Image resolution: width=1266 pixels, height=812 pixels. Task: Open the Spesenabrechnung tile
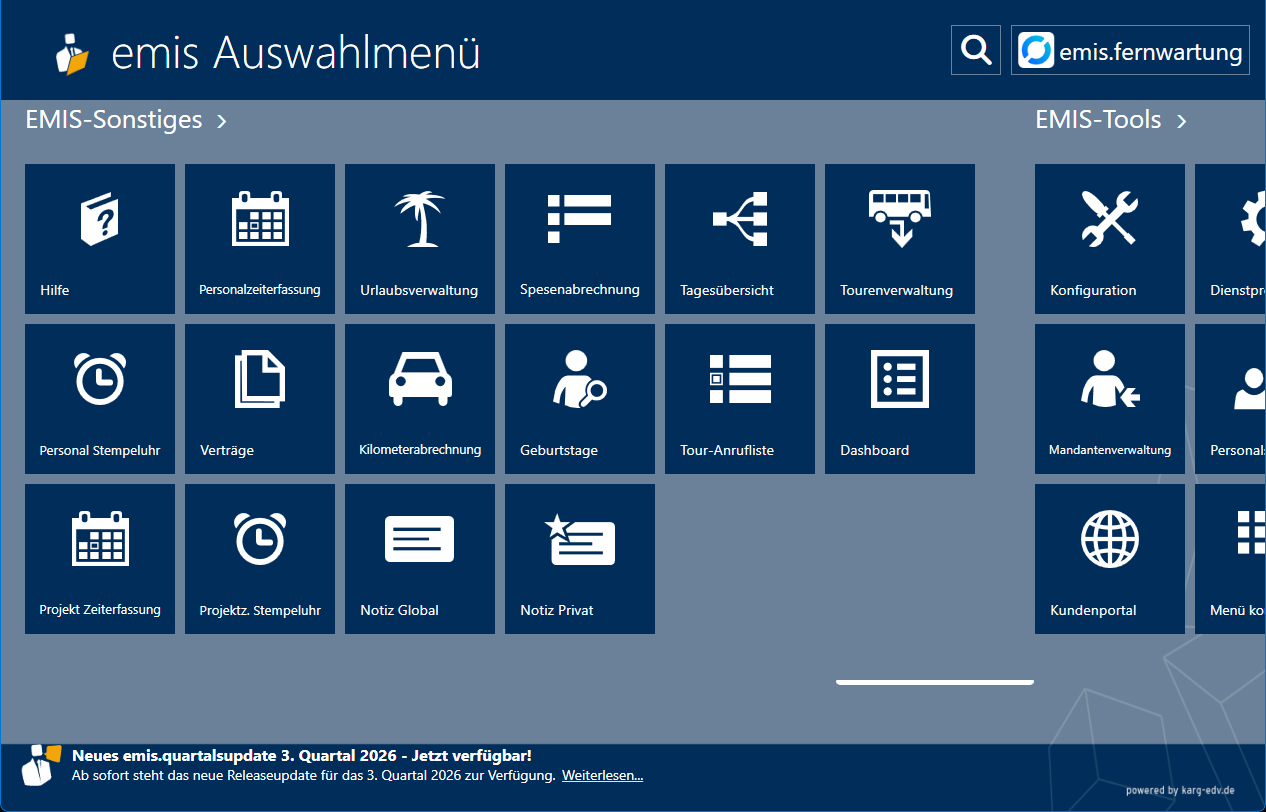pyautogui.click(x=580, y=239)
